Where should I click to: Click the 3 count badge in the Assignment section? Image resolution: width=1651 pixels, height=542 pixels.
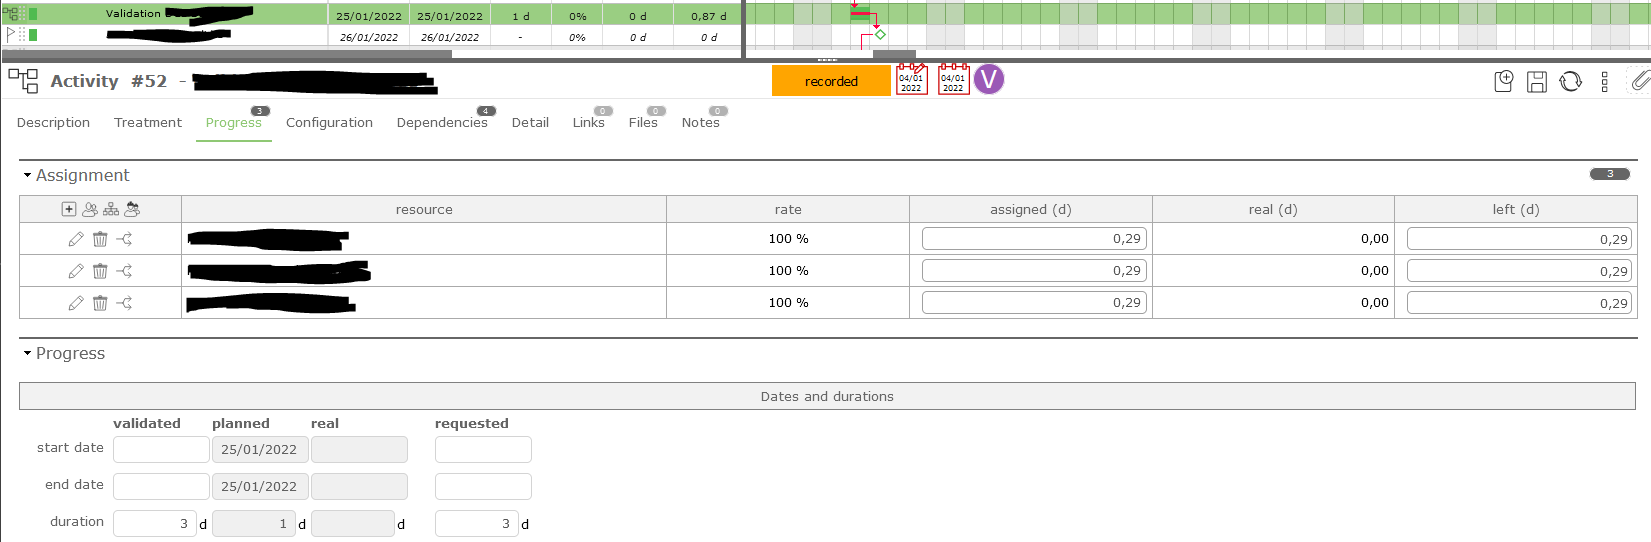coord(1610,174)
